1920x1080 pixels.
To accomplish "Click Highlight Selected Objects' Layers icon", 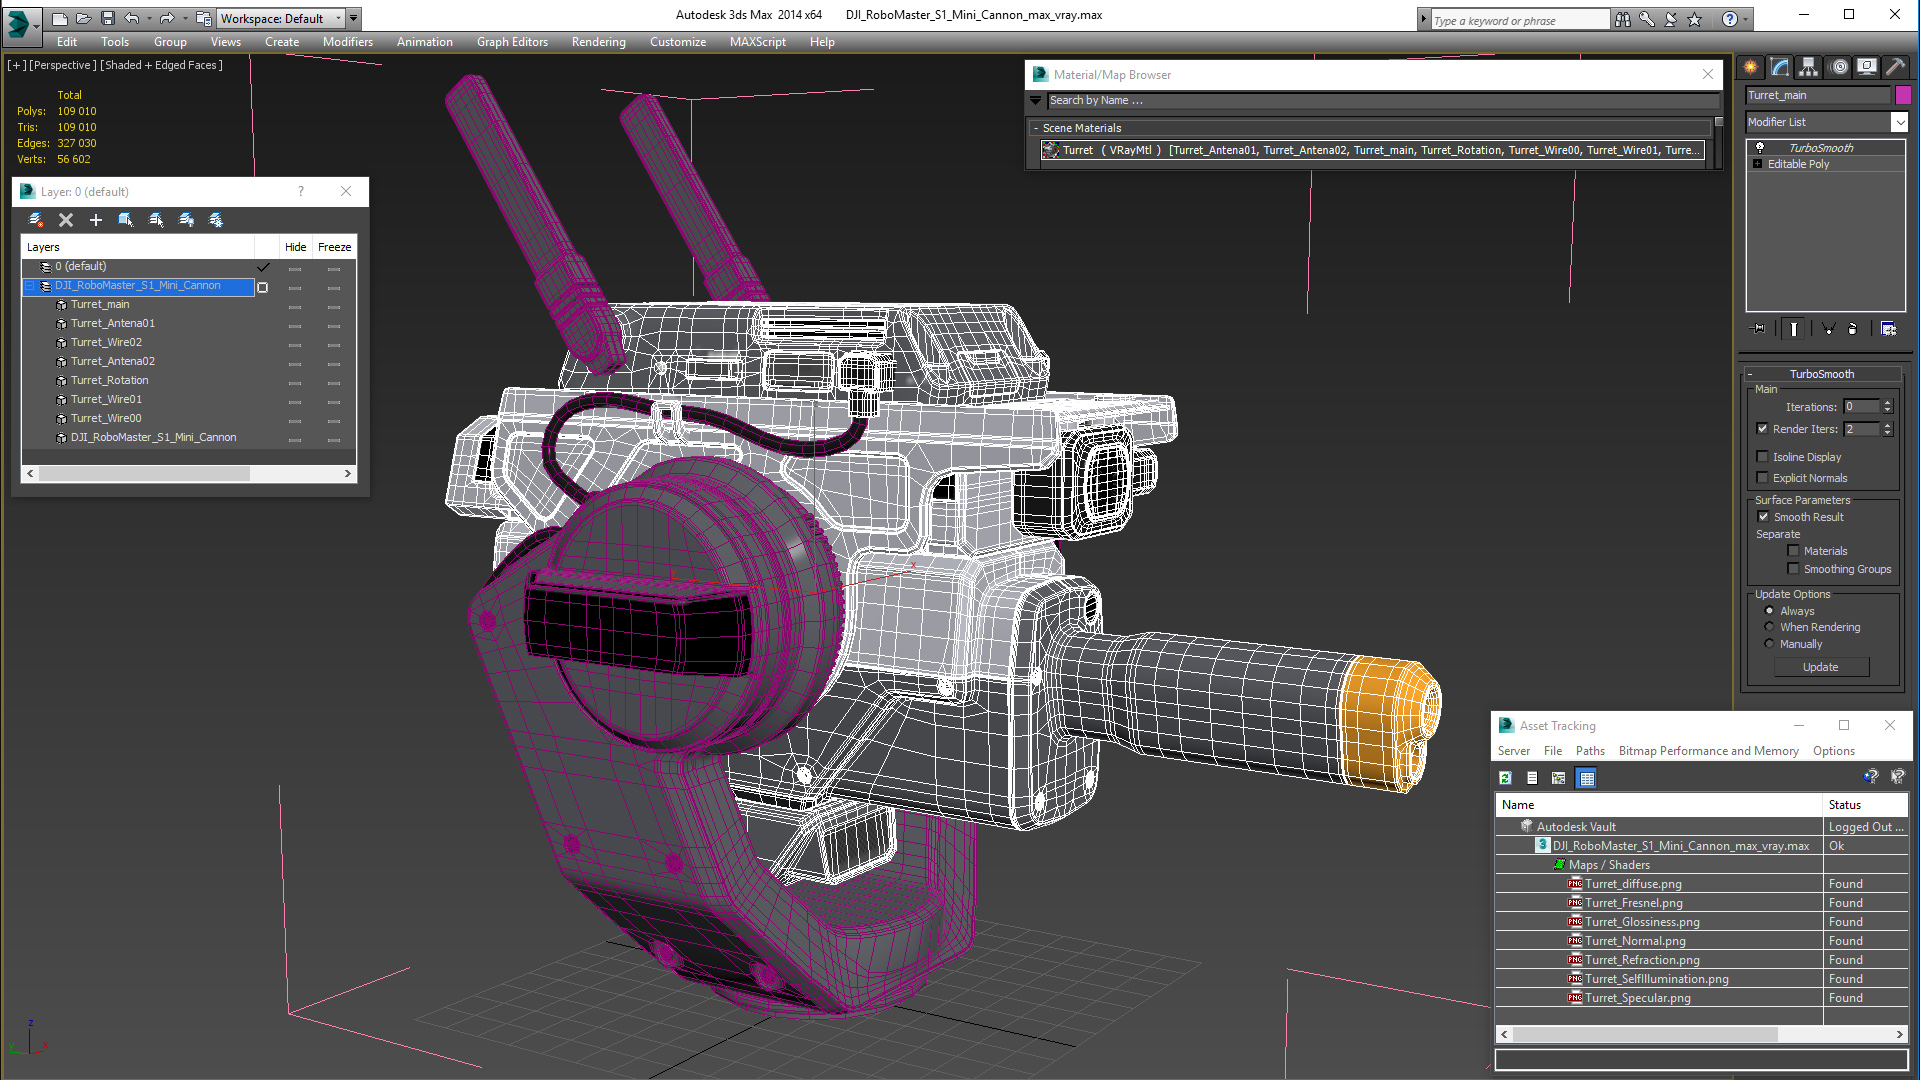I will pos(156,220).
